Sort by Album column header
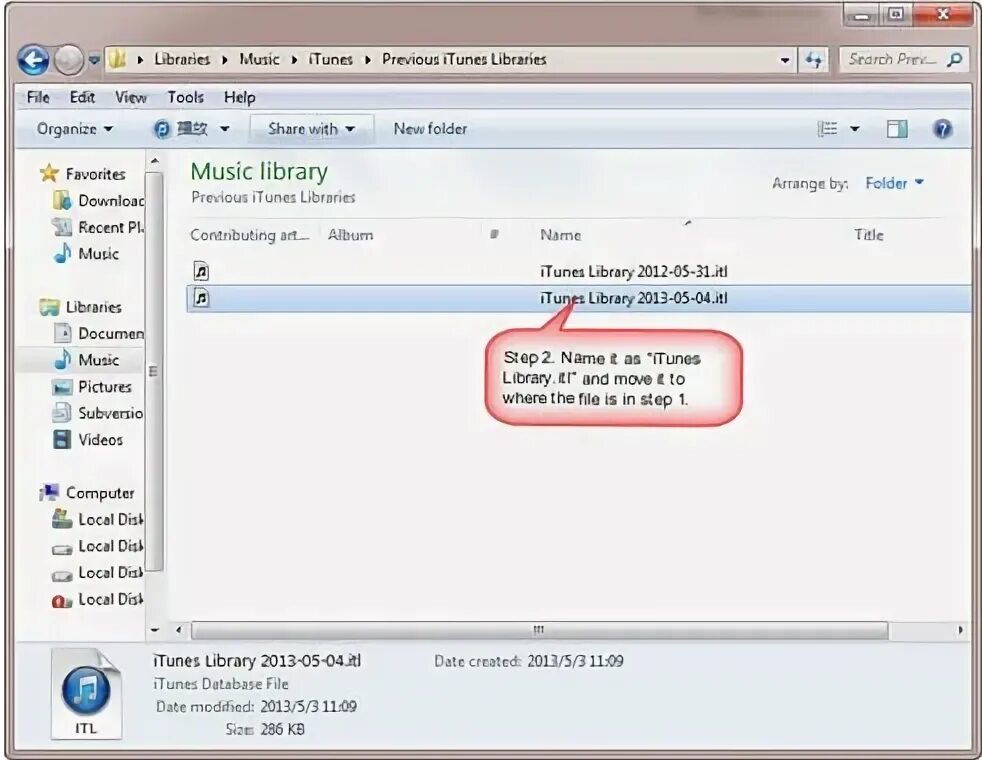982x760 pixels. click(350, 235)
